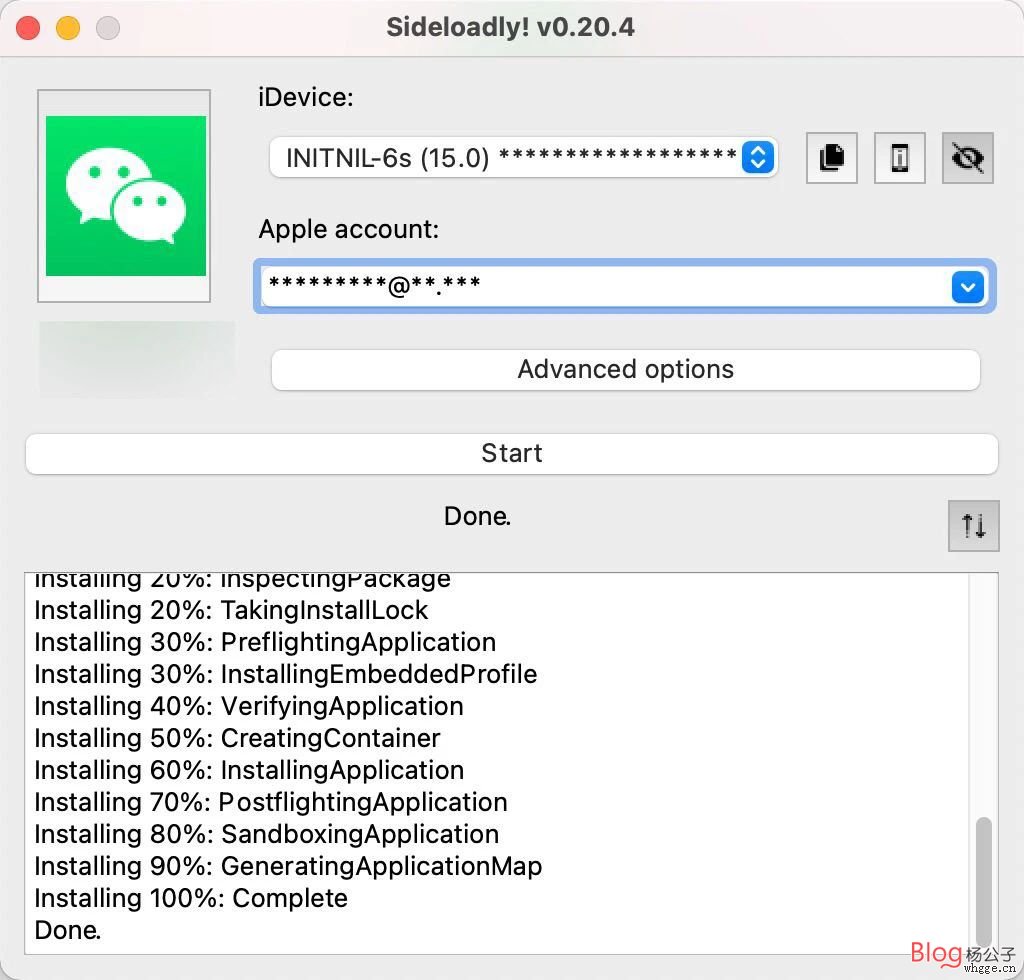Click the Start button
Screen dimensions: 1024x980
tap(511, 453)
